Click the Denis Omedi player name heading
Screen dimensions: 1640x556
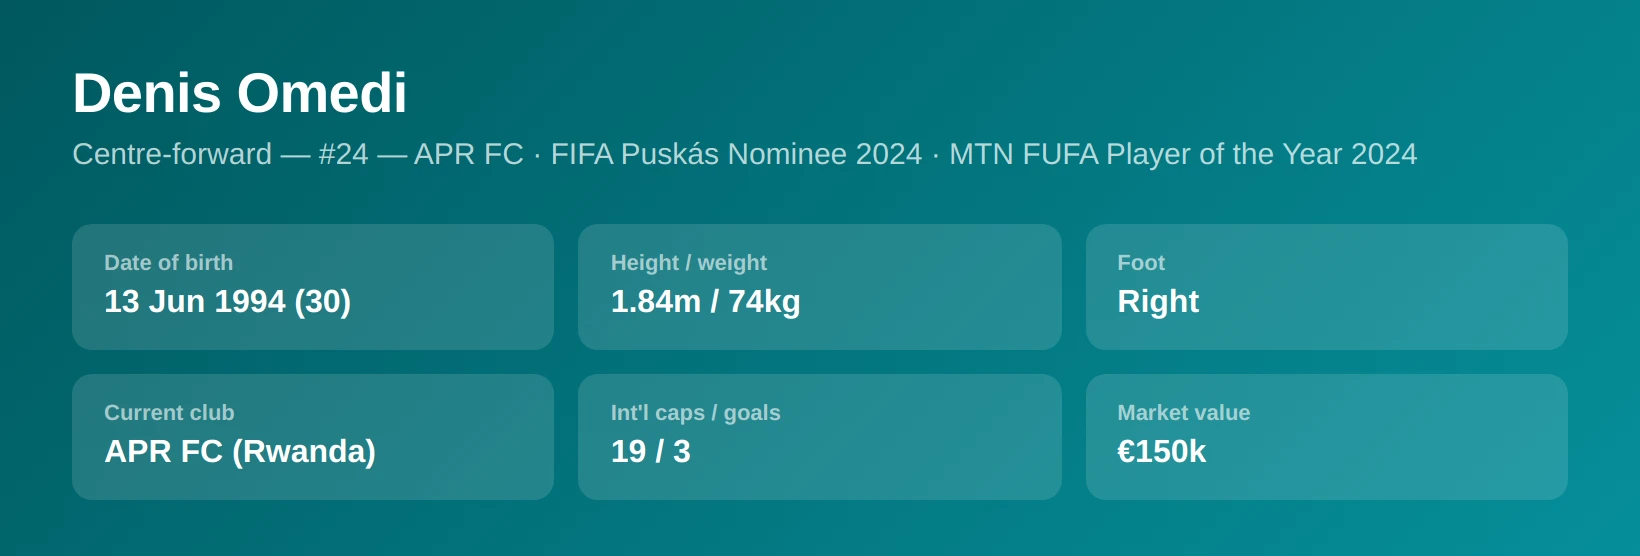239,93
